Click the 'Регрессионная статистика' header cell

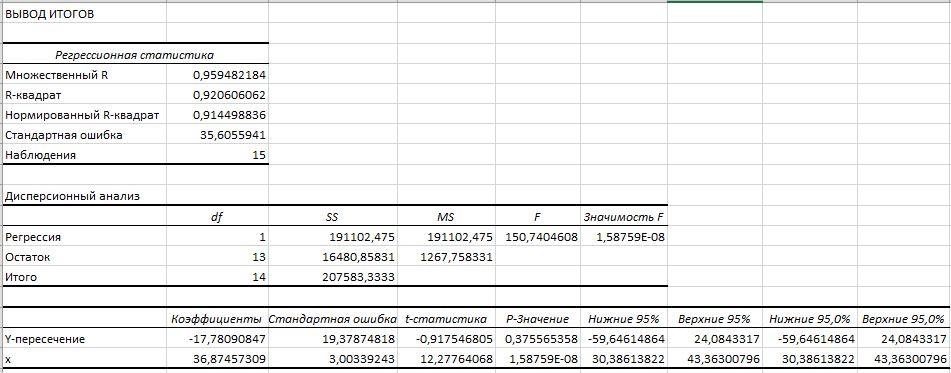(135, 55)
